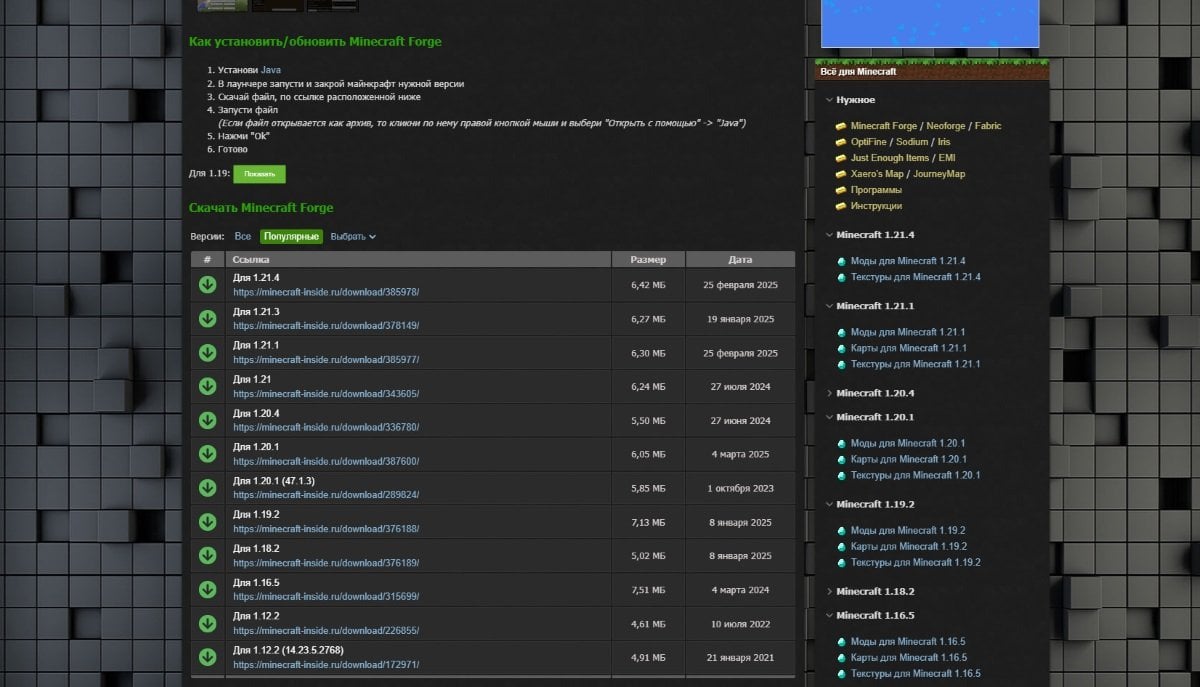Open the Java link in instructions
Viewport: 1200px width, 687px height.
[x=271, y=71]
